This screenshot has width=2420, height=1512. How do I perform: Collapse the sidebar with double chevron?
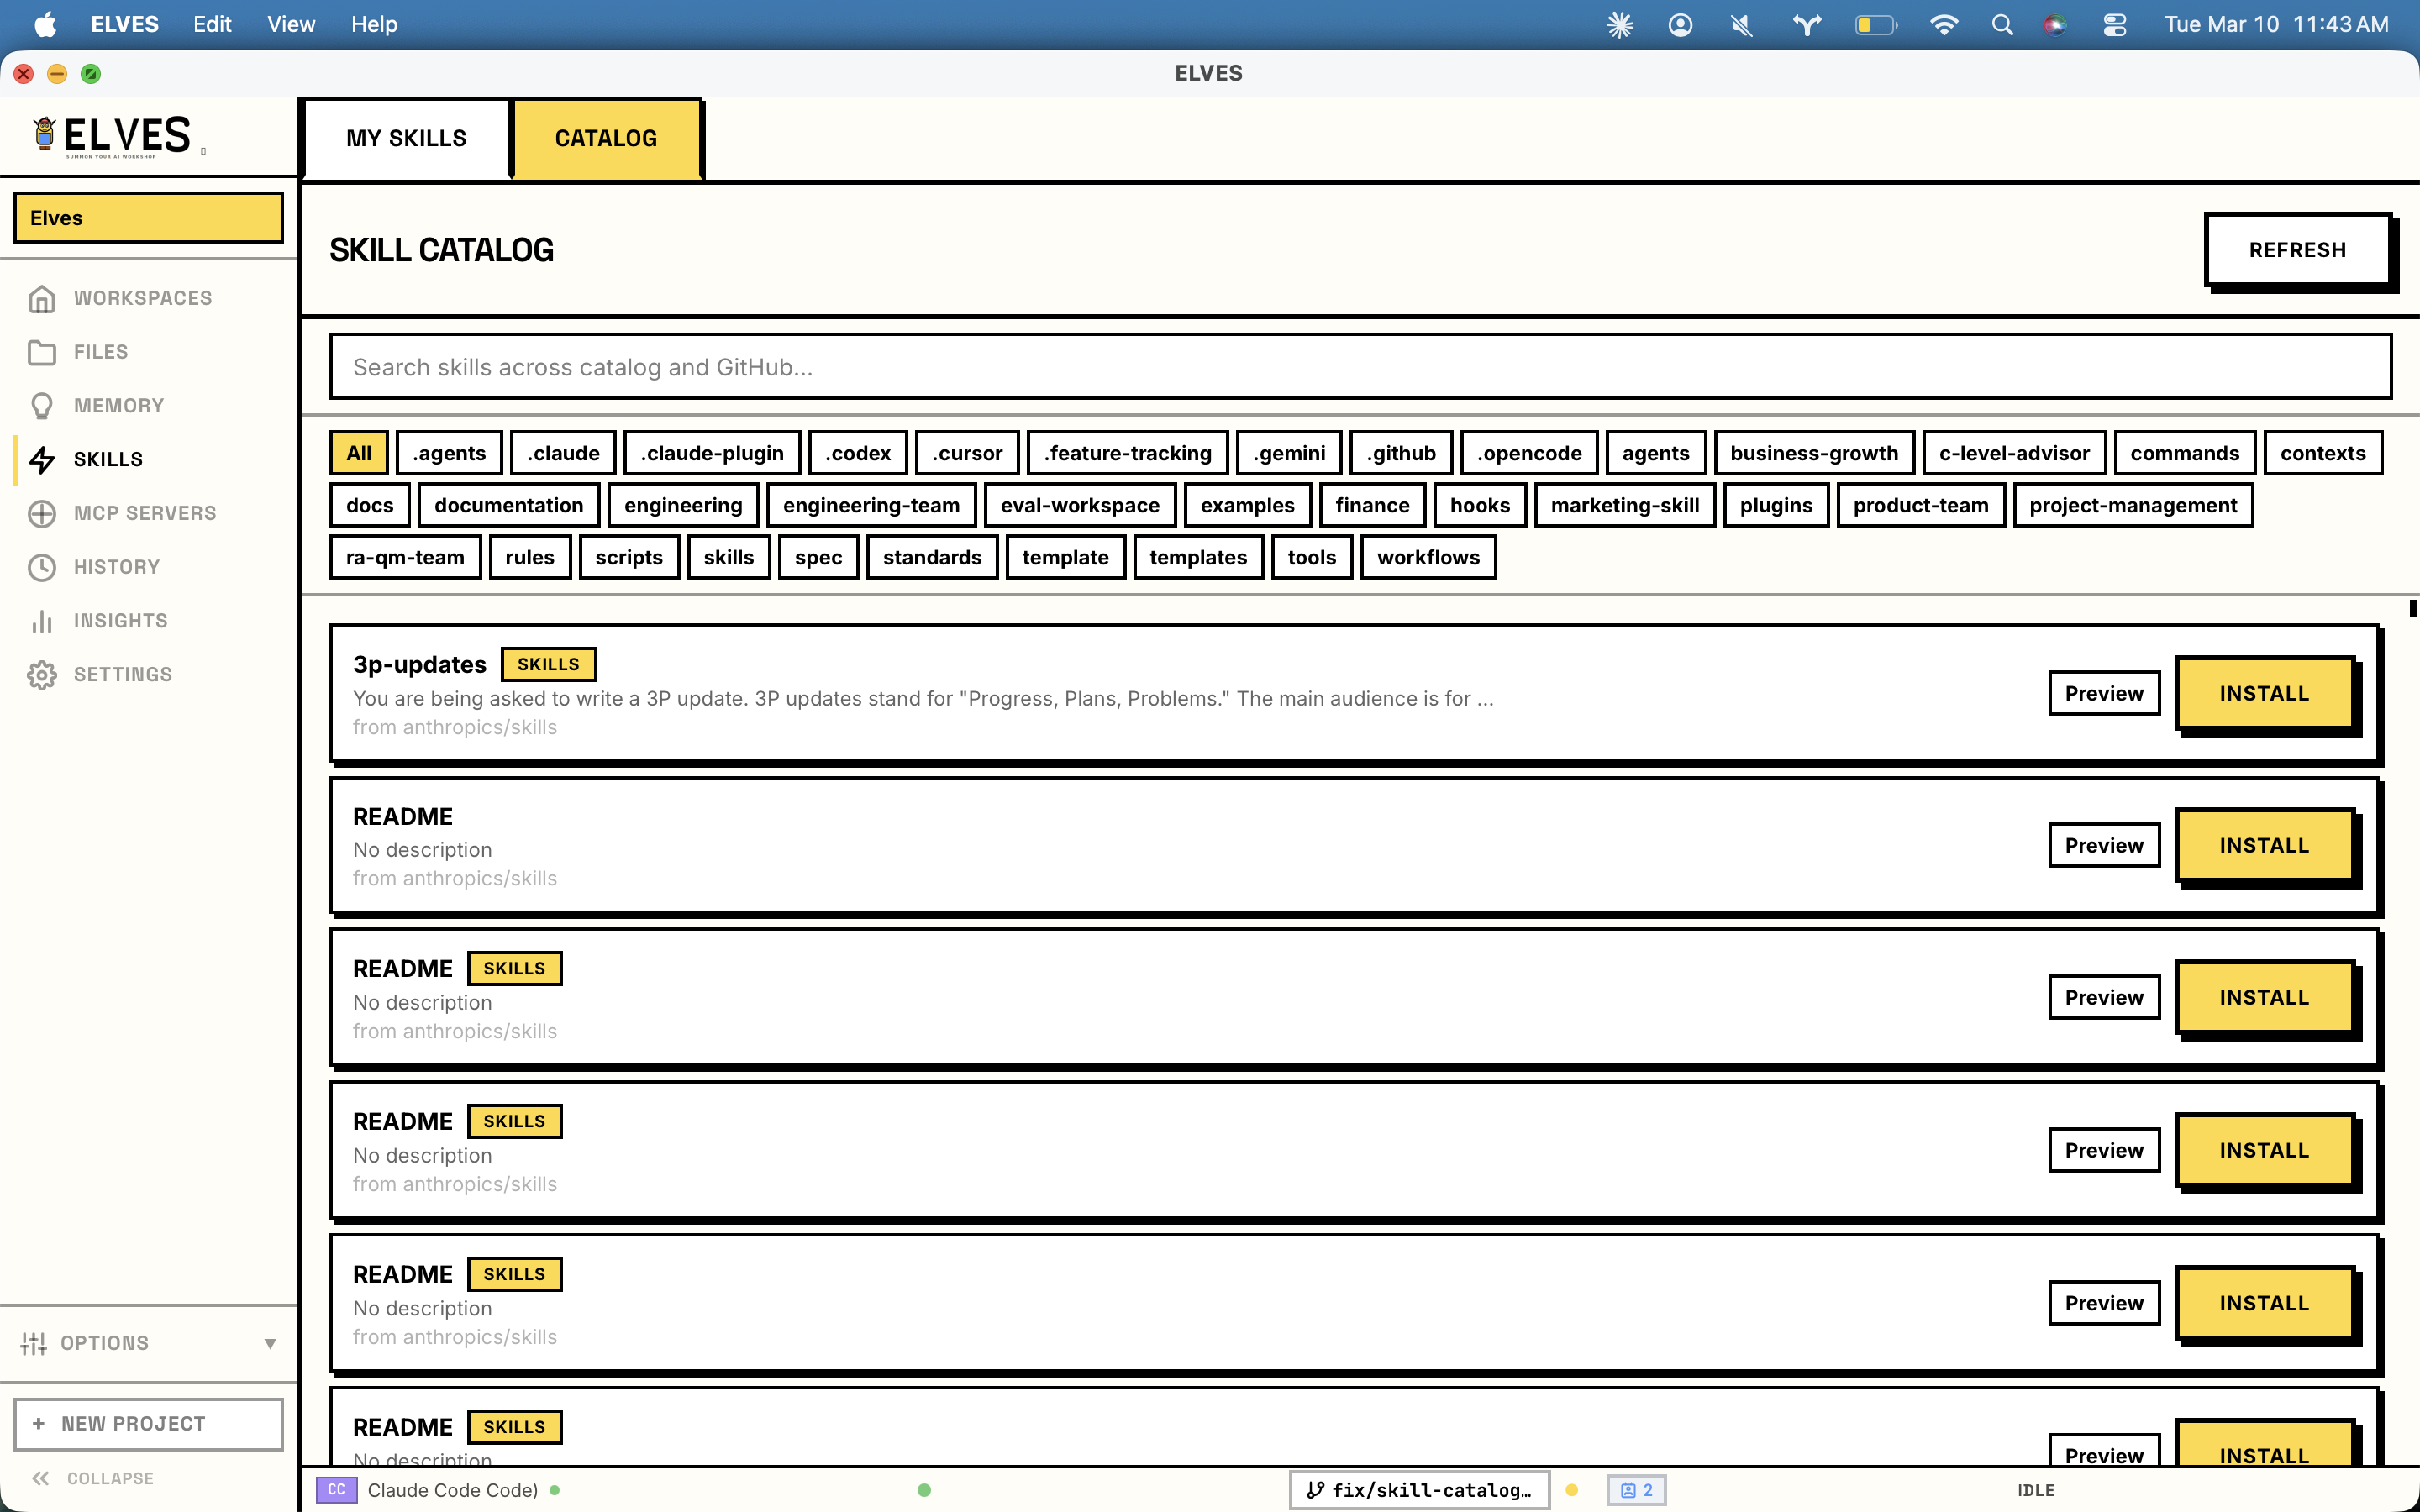pyautogui.click(x=41, y=1478)
